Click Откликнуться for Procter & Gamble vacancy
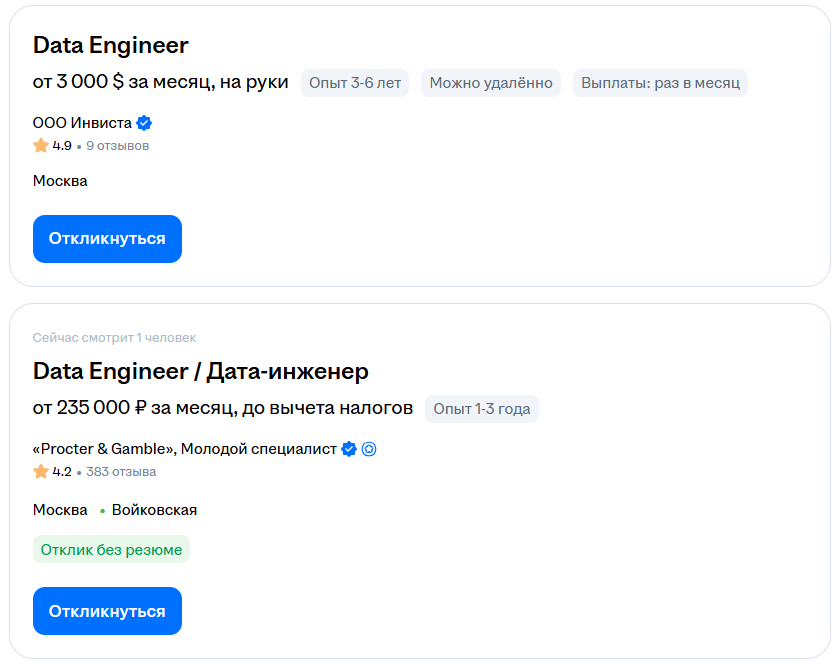Viewport: 839px width, 667px height. point(107,611)
